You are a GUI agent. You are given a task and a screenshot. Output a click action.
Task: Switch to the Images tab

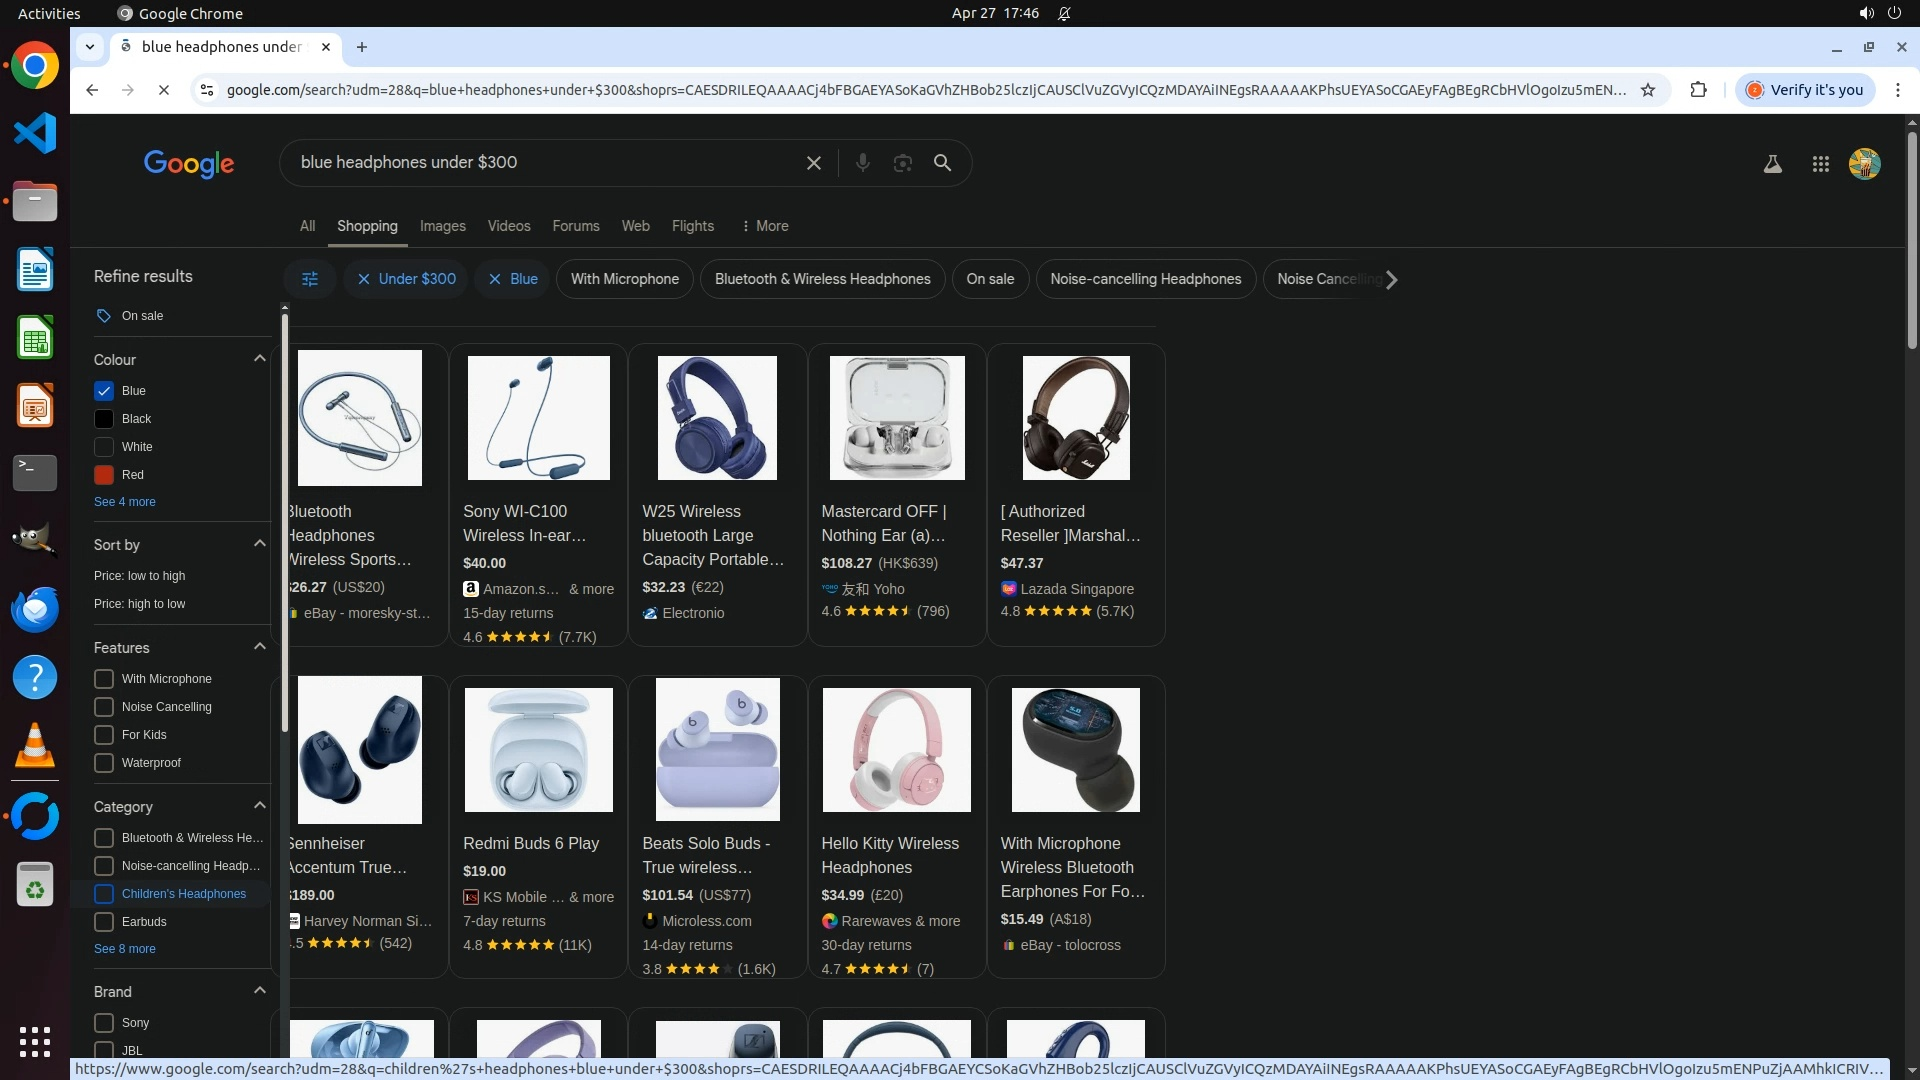pos(442,226)
